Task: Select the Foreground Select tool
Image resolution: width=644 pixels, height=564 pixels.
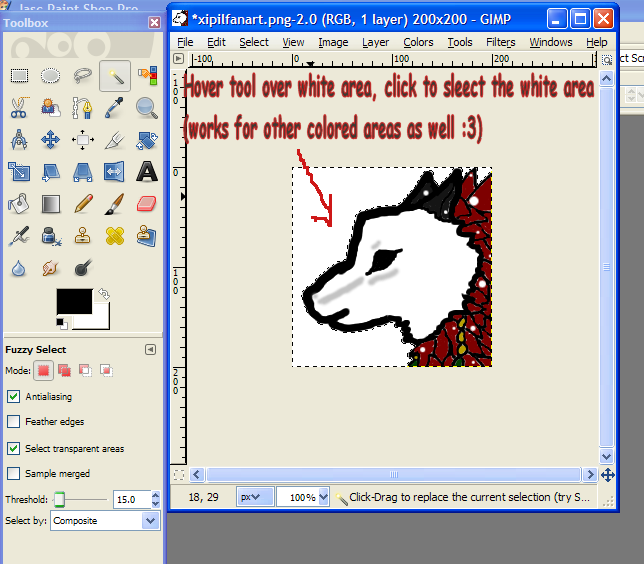Action: tap(51, 108)
